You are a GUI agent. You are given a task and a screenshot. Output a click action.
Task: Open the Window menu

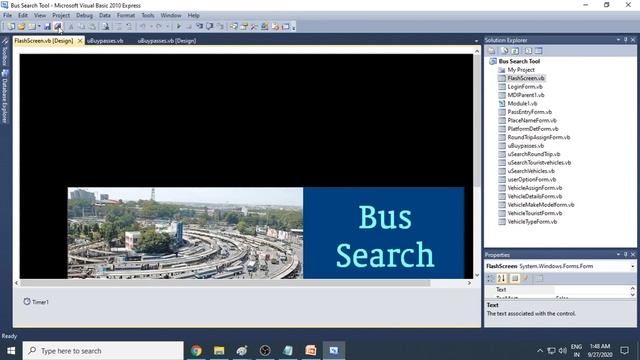[171, 16]
